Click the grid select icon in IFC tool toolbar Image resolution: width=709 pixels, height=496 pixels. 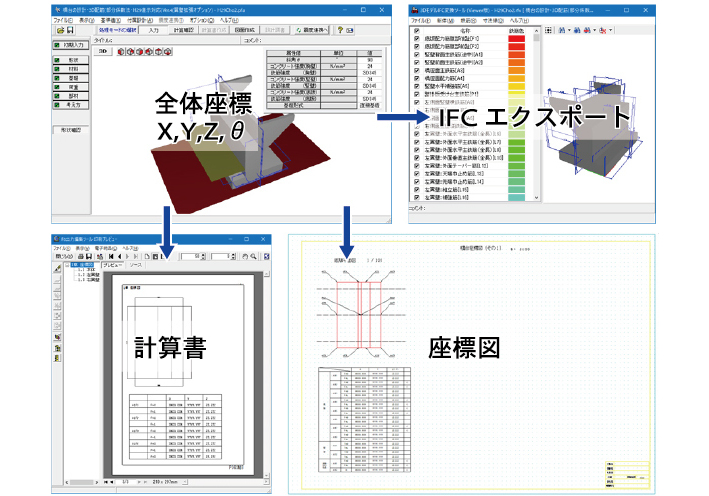tap(548, 30)
